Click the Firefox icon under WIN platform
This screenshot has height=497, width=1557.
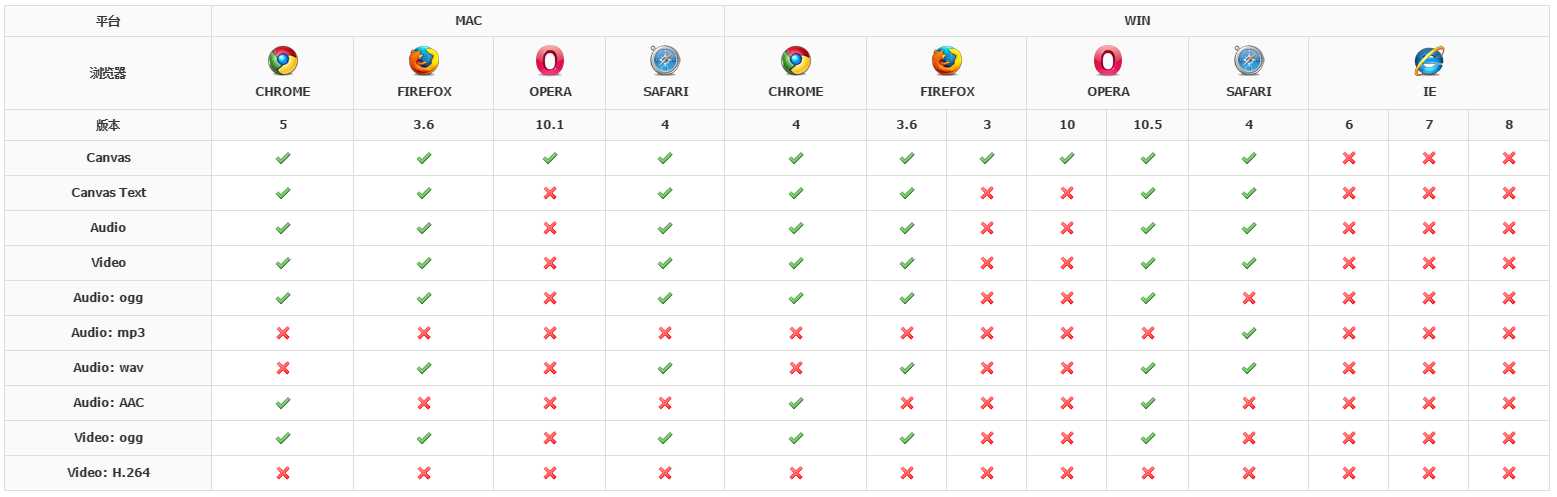tap(946, 62)
